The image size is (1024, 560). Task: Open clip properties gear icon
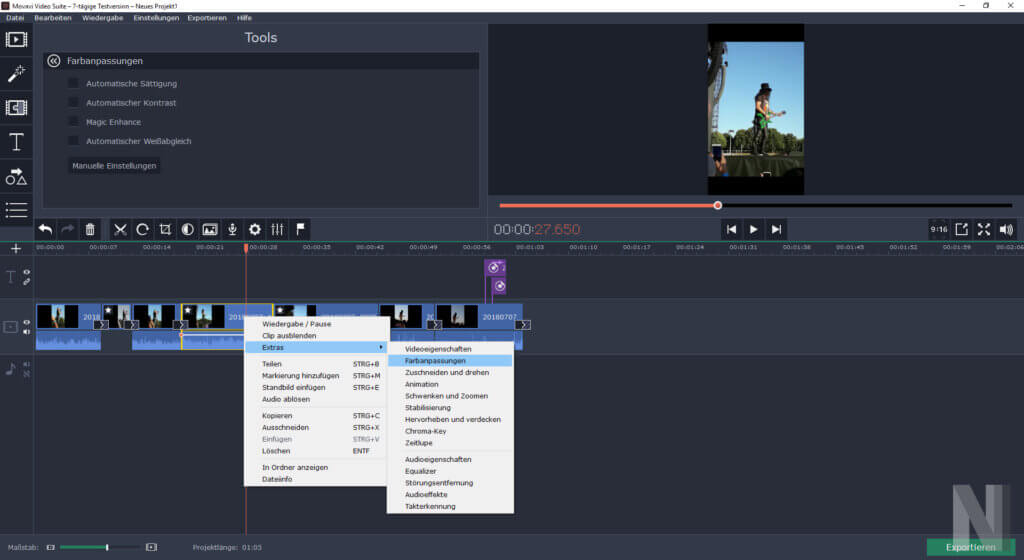(x=255, y=229)
